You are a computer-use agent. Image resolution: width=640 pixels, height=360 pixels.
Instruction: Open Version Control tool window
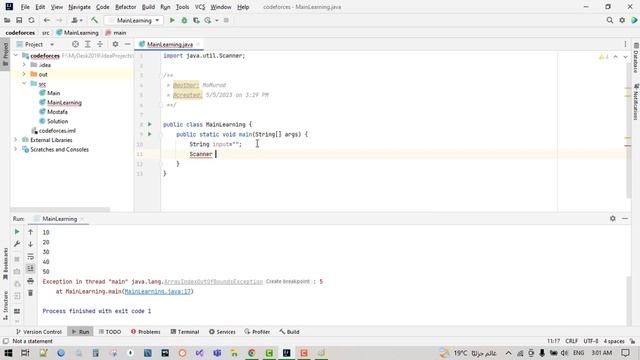[38, 332]
